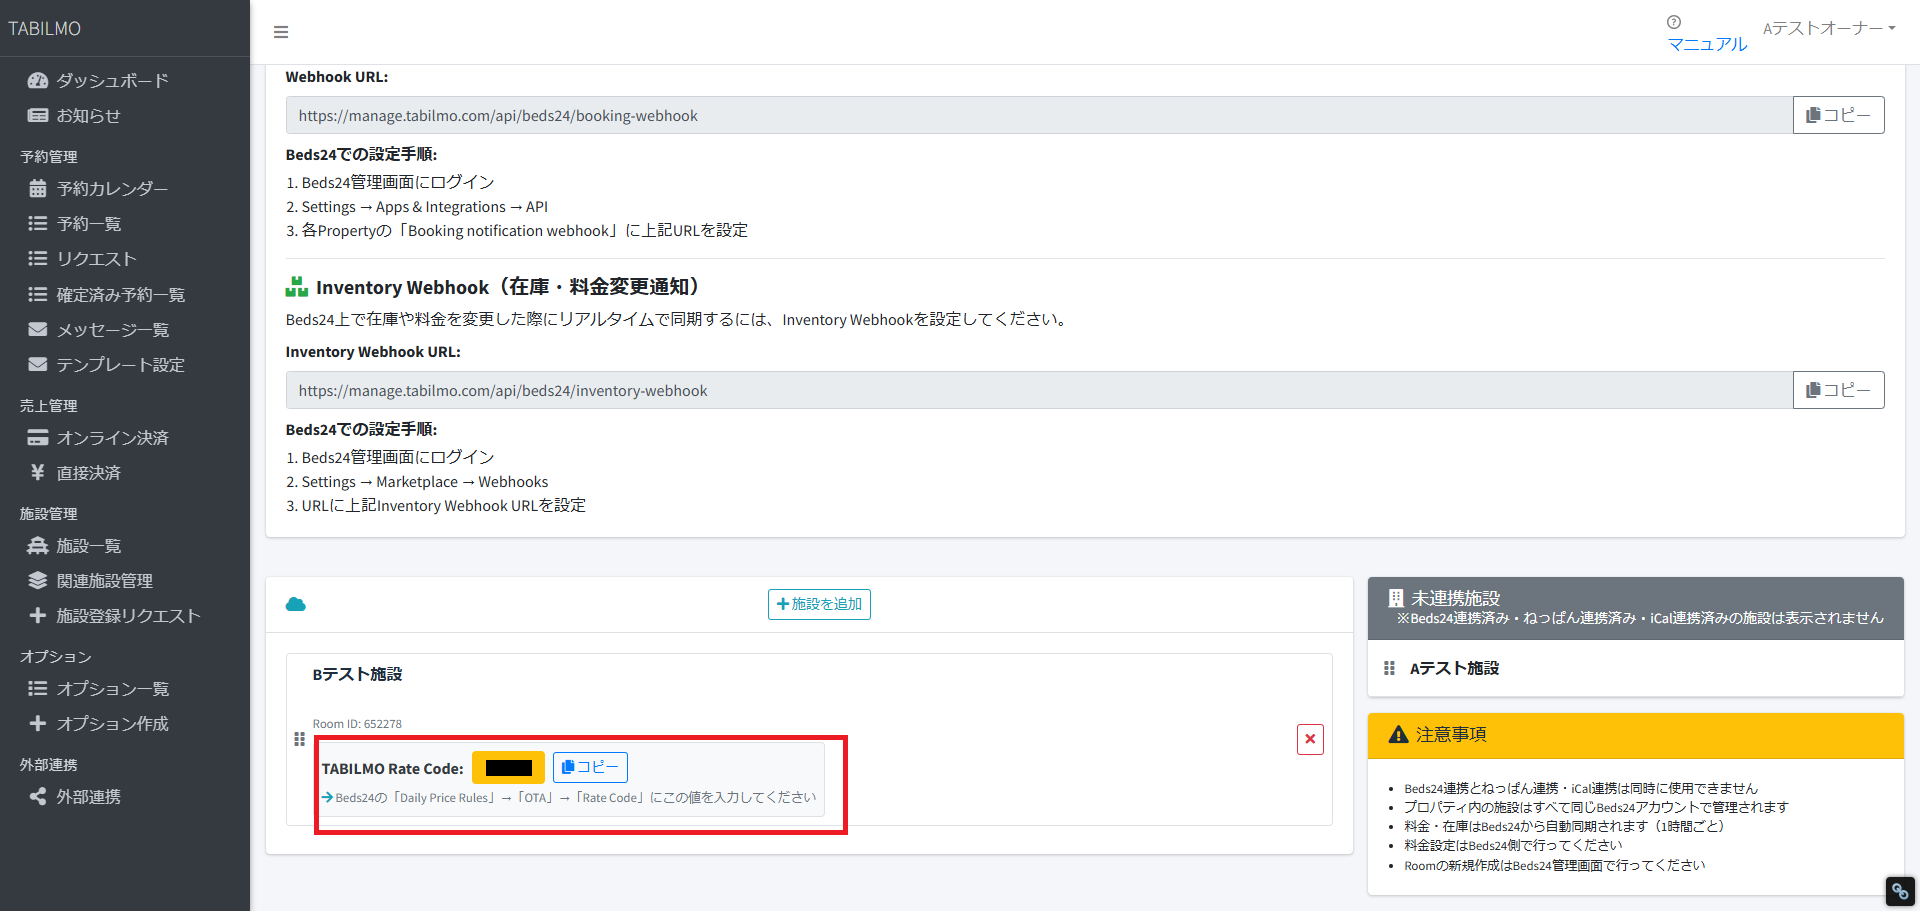Click the cloud icon above Bテスト施設
The height and width of the screenshot is (911, 1920).
coord(296,604)
